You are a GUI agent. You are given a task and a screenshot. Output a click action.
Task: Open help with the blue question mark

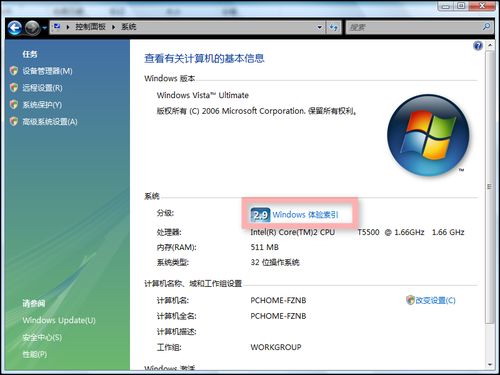pos(478,46)
